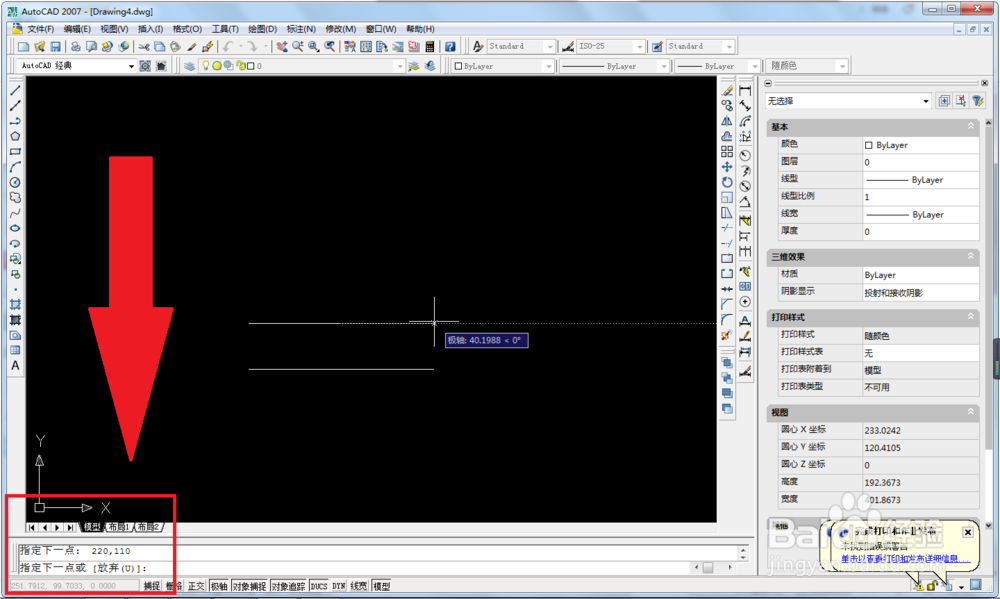Switch to the 布局1 layout tab
This screenshot has width=1000, height=599.
pyautogui.click(x=119, y=527)
